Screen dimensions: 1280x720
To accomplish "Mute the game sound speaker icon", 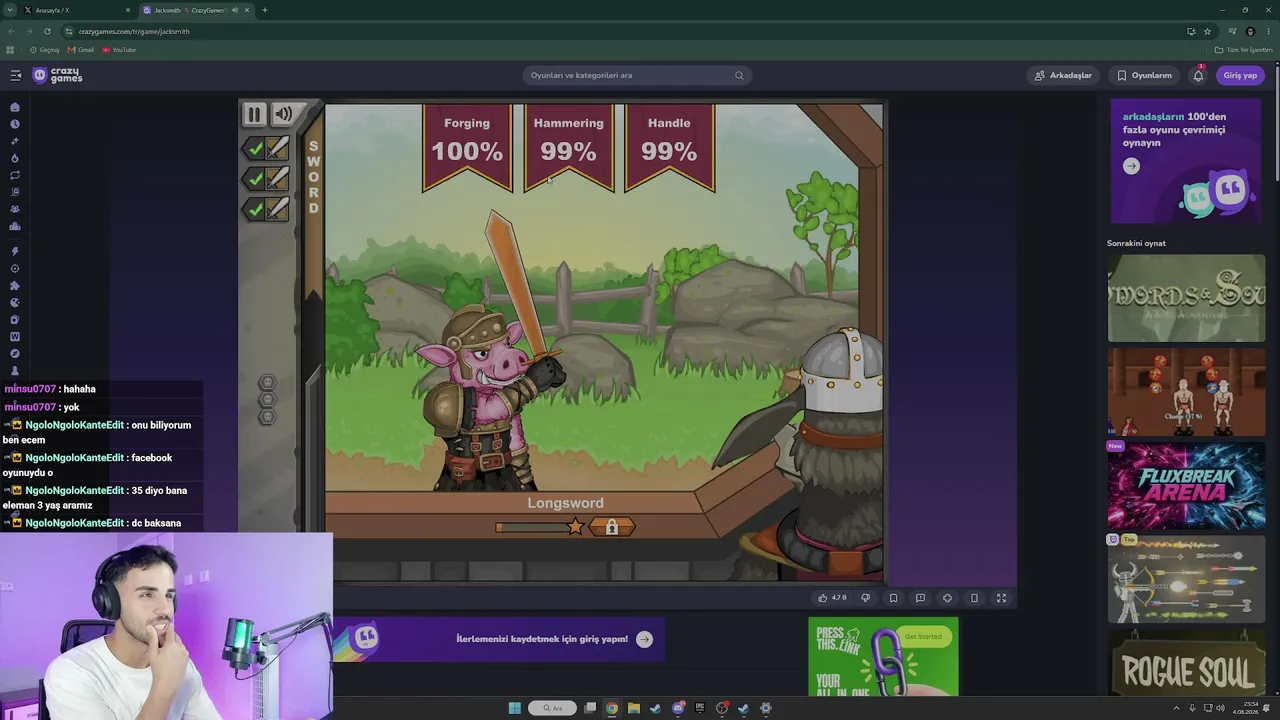I will point(284,114).
